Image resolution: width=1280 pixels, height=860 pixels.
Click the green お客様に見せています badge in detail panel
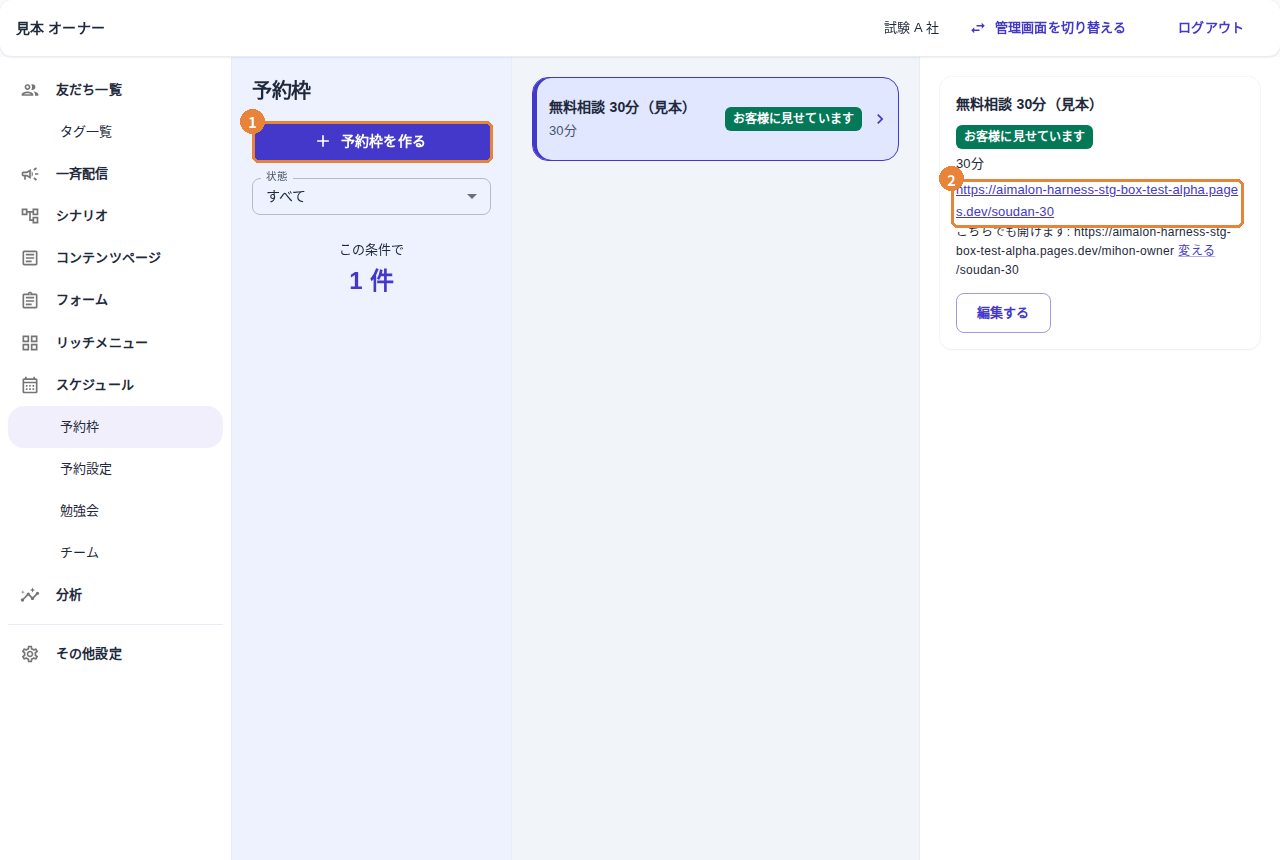[1024, 137]
